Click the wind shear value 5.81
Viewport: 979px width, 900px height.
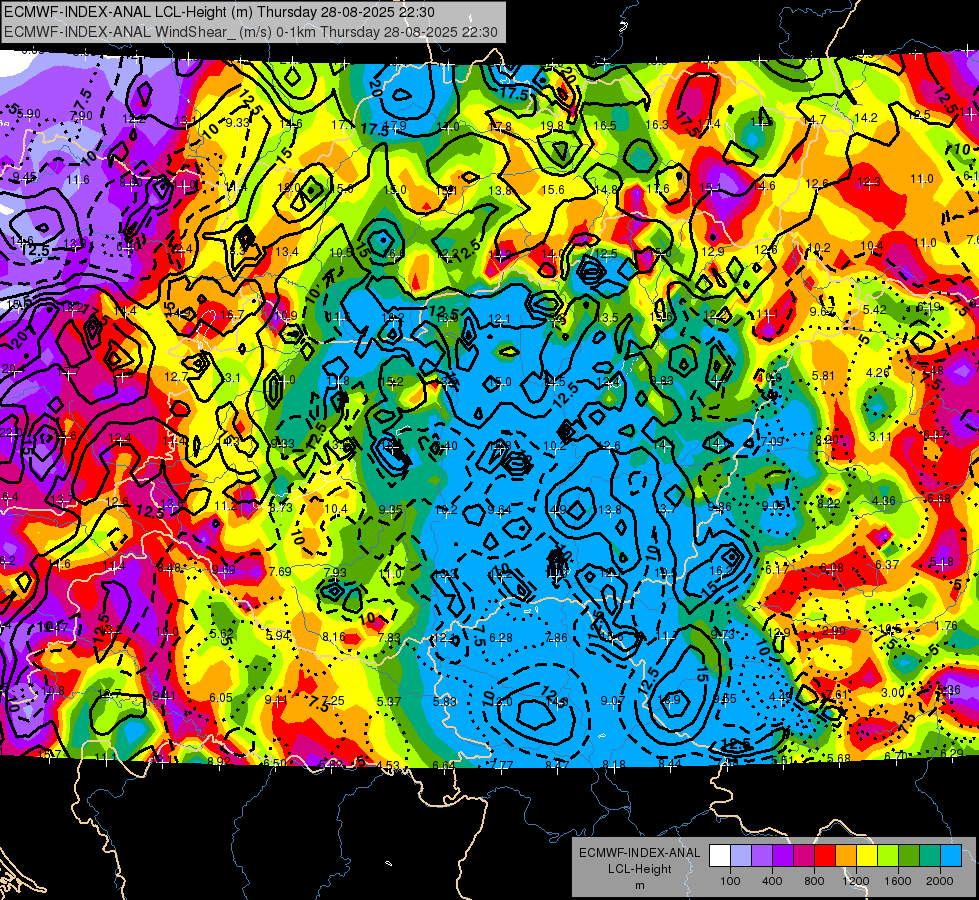coord(823,376)
